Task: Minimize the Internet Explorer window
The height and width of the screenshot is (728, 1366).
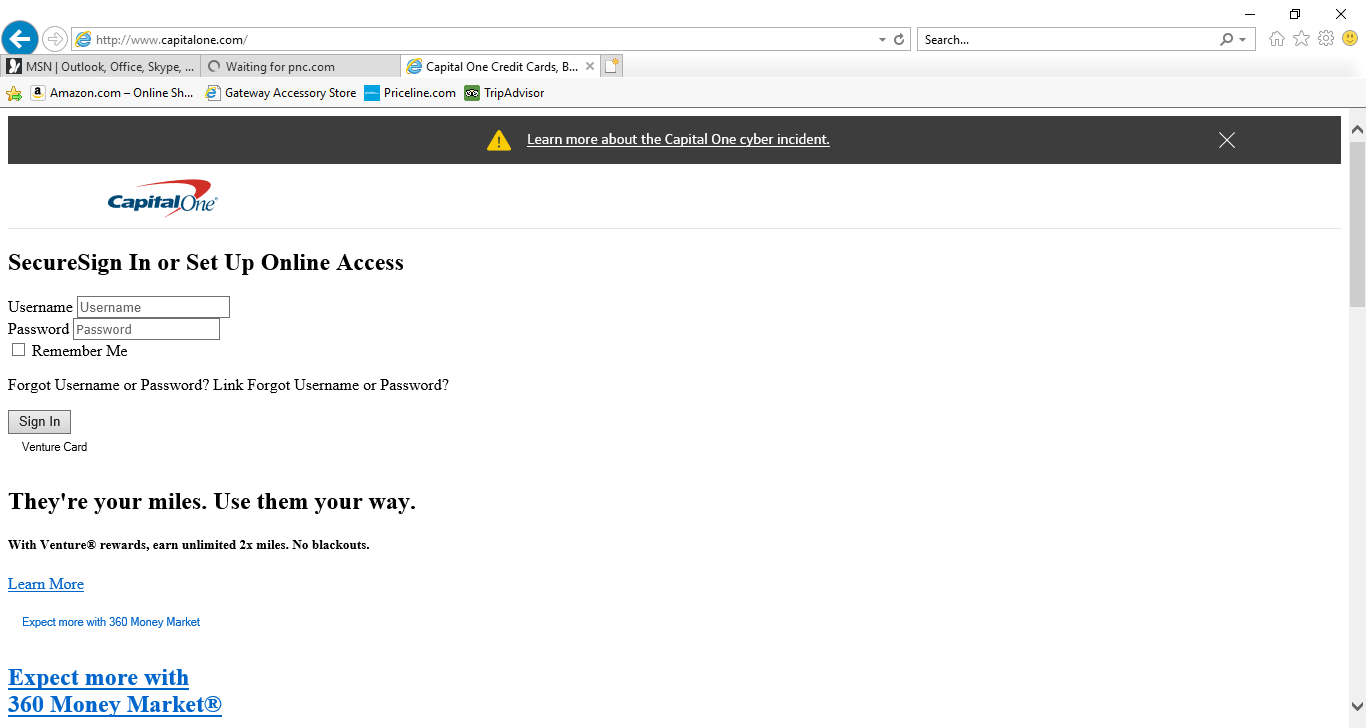Action: point(1250,14)
